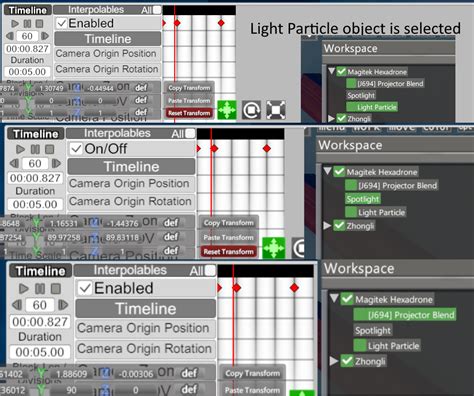Click Paste Transform in top screenshot

pos(189,101)
